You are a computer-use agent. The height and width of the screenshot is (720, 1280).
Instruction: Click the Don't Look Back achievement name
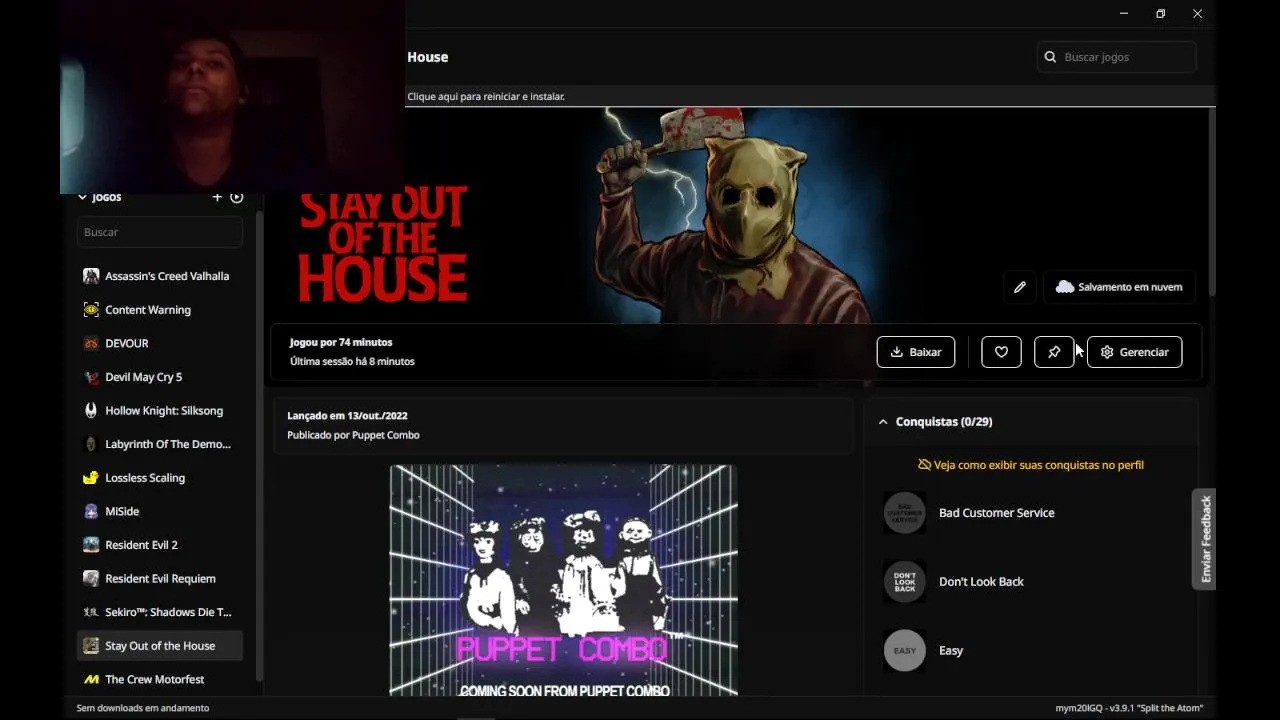(981, 582)
